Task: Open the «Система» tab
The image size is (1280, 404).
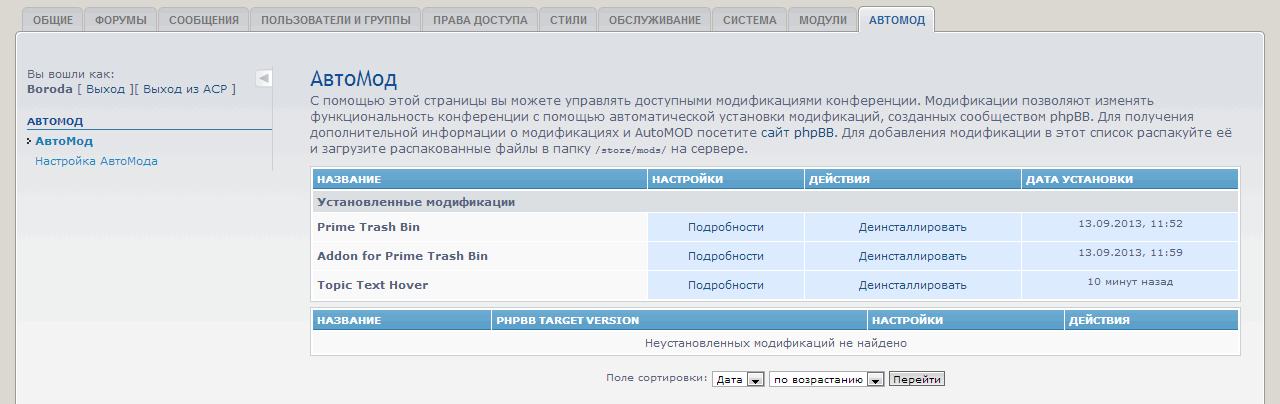Action: pyautogui.click(x=749, y=20)
